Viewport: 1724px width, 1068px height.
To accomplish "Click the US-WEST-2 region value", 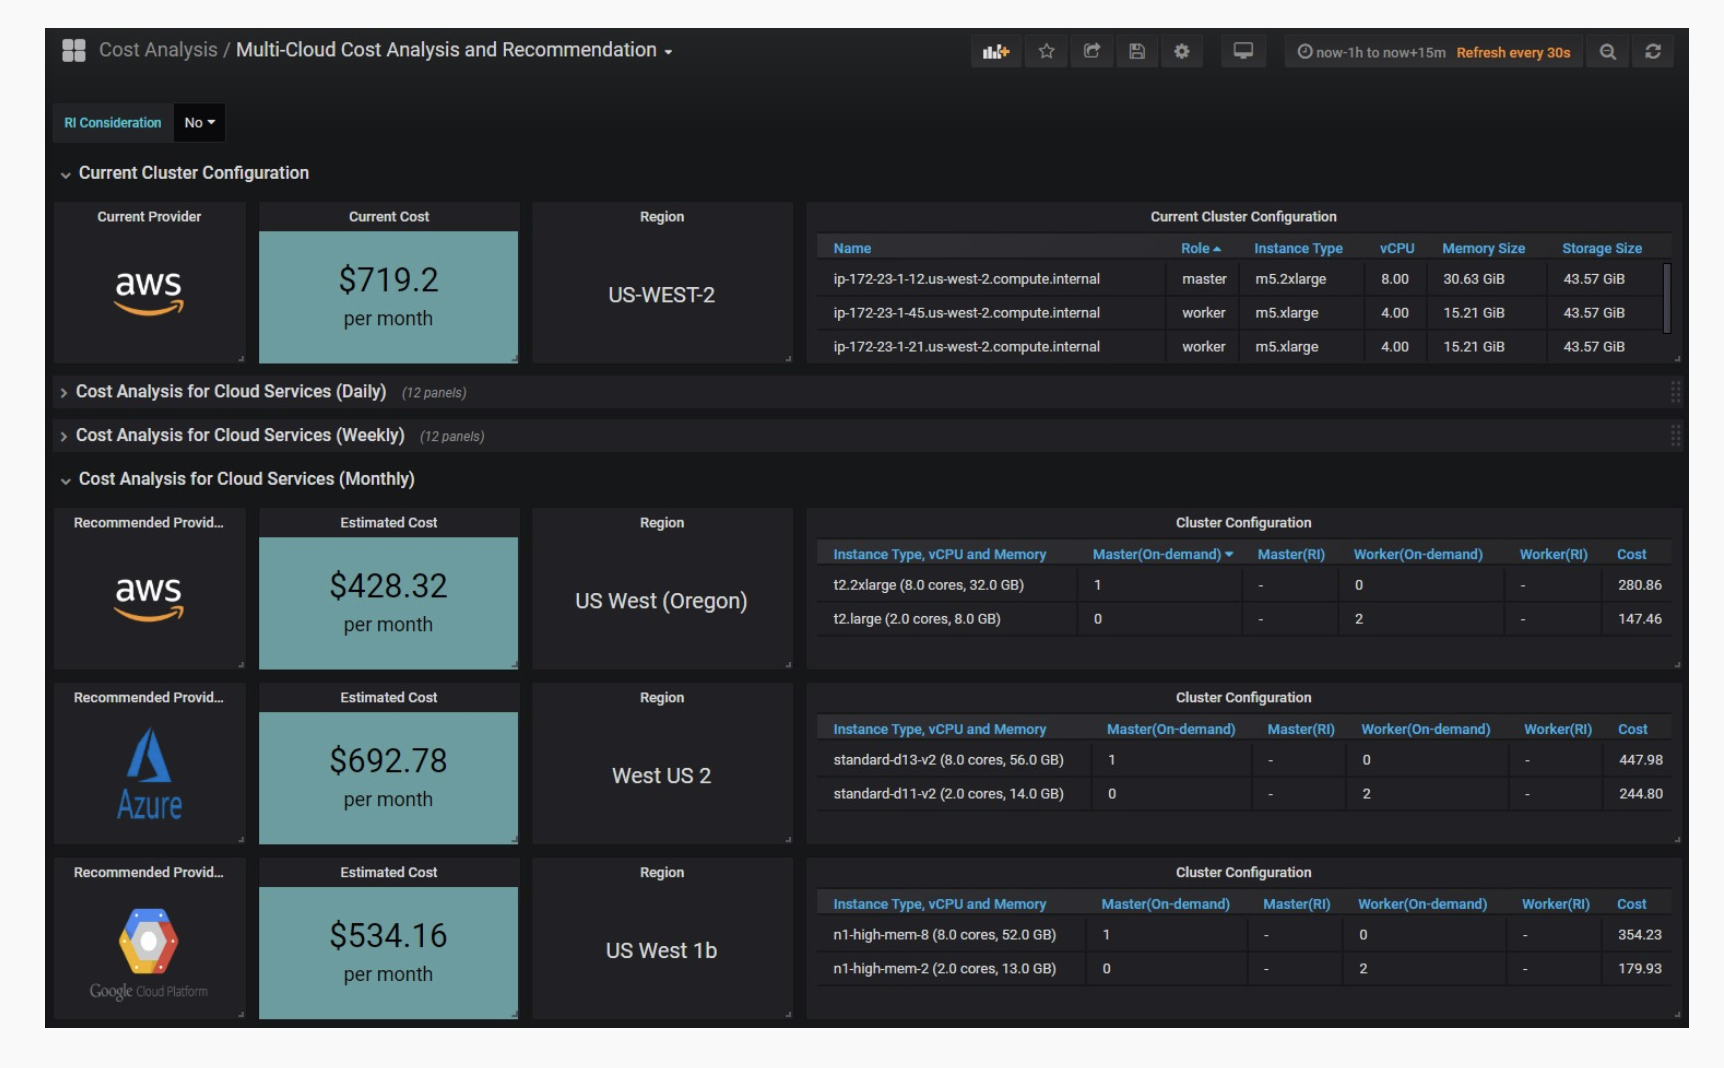I will 661,295.
